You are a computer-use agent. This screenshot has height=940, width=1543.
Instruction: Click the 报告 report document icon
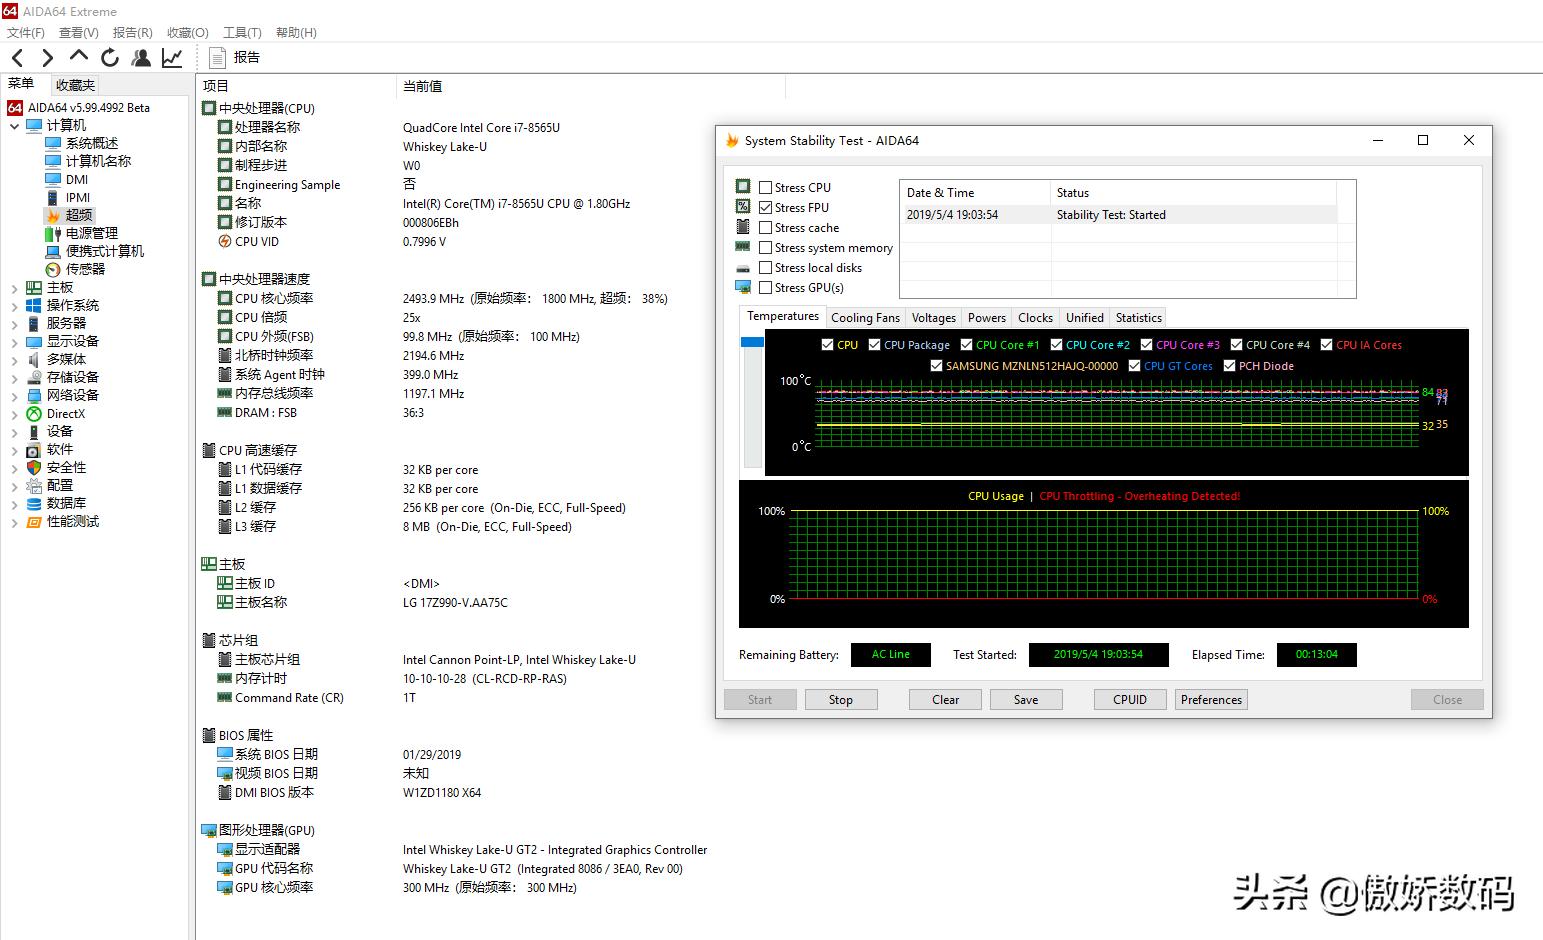pyautogui.click(x=217, y=58)
